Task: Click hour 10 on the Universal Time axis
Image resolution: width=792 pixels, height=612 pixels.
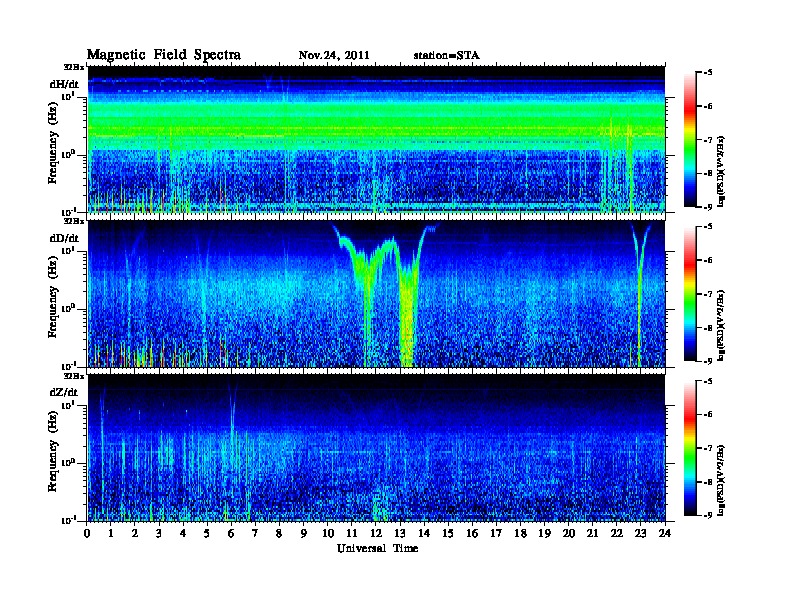Action: 328,534
